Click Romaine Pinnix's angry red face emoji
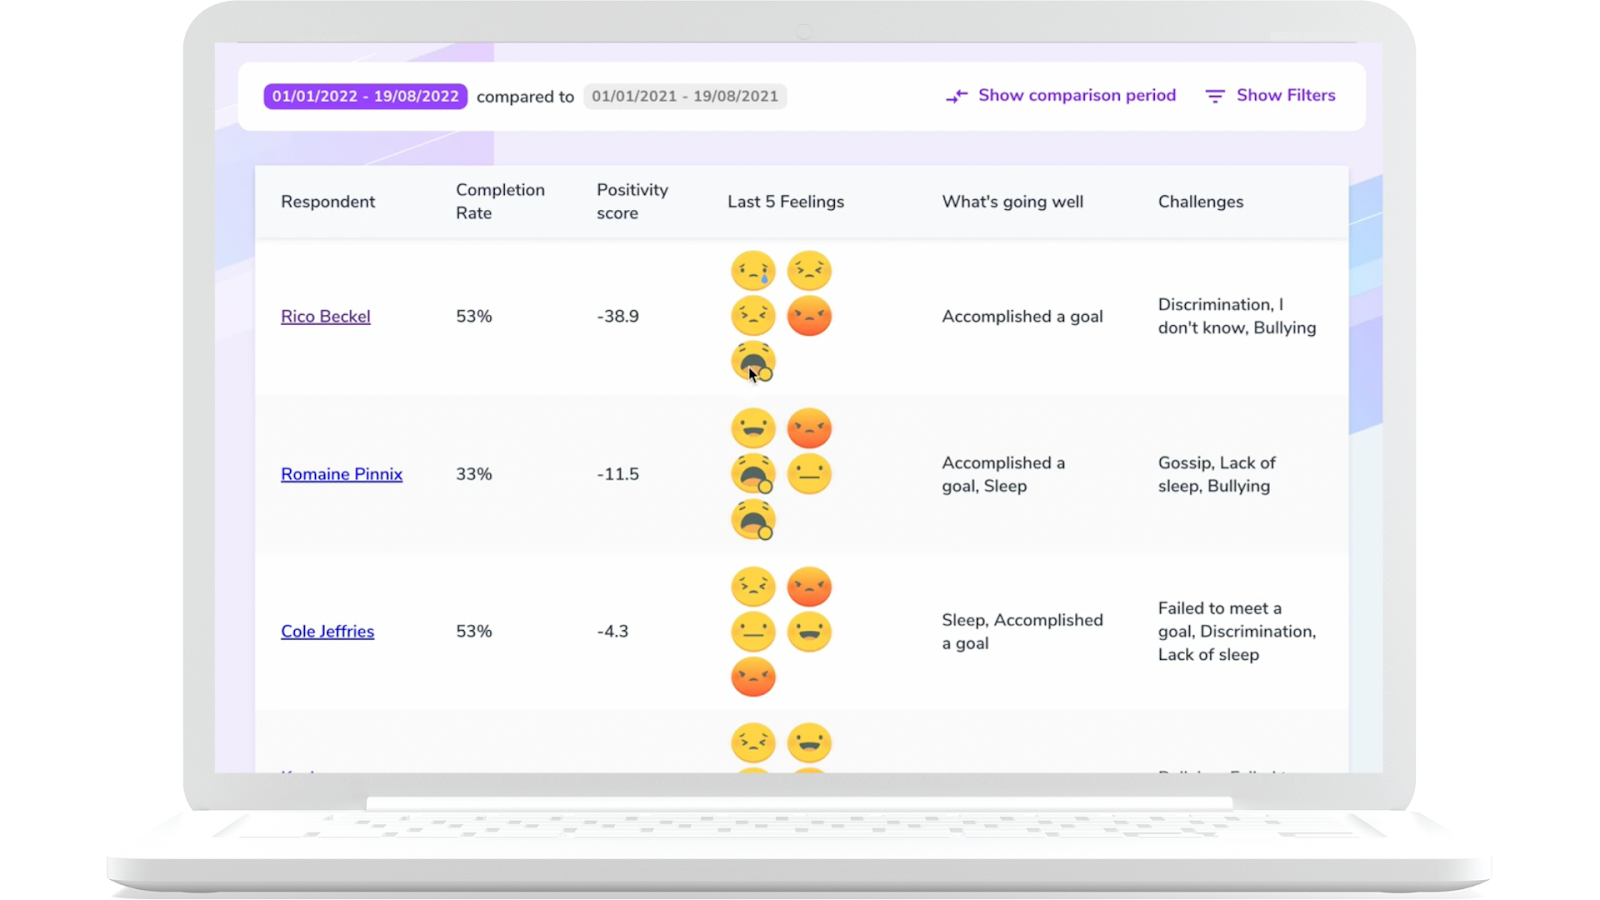The width and height of the screenshot is (1600, 900). pyautogui.click(x=809, y=428)
